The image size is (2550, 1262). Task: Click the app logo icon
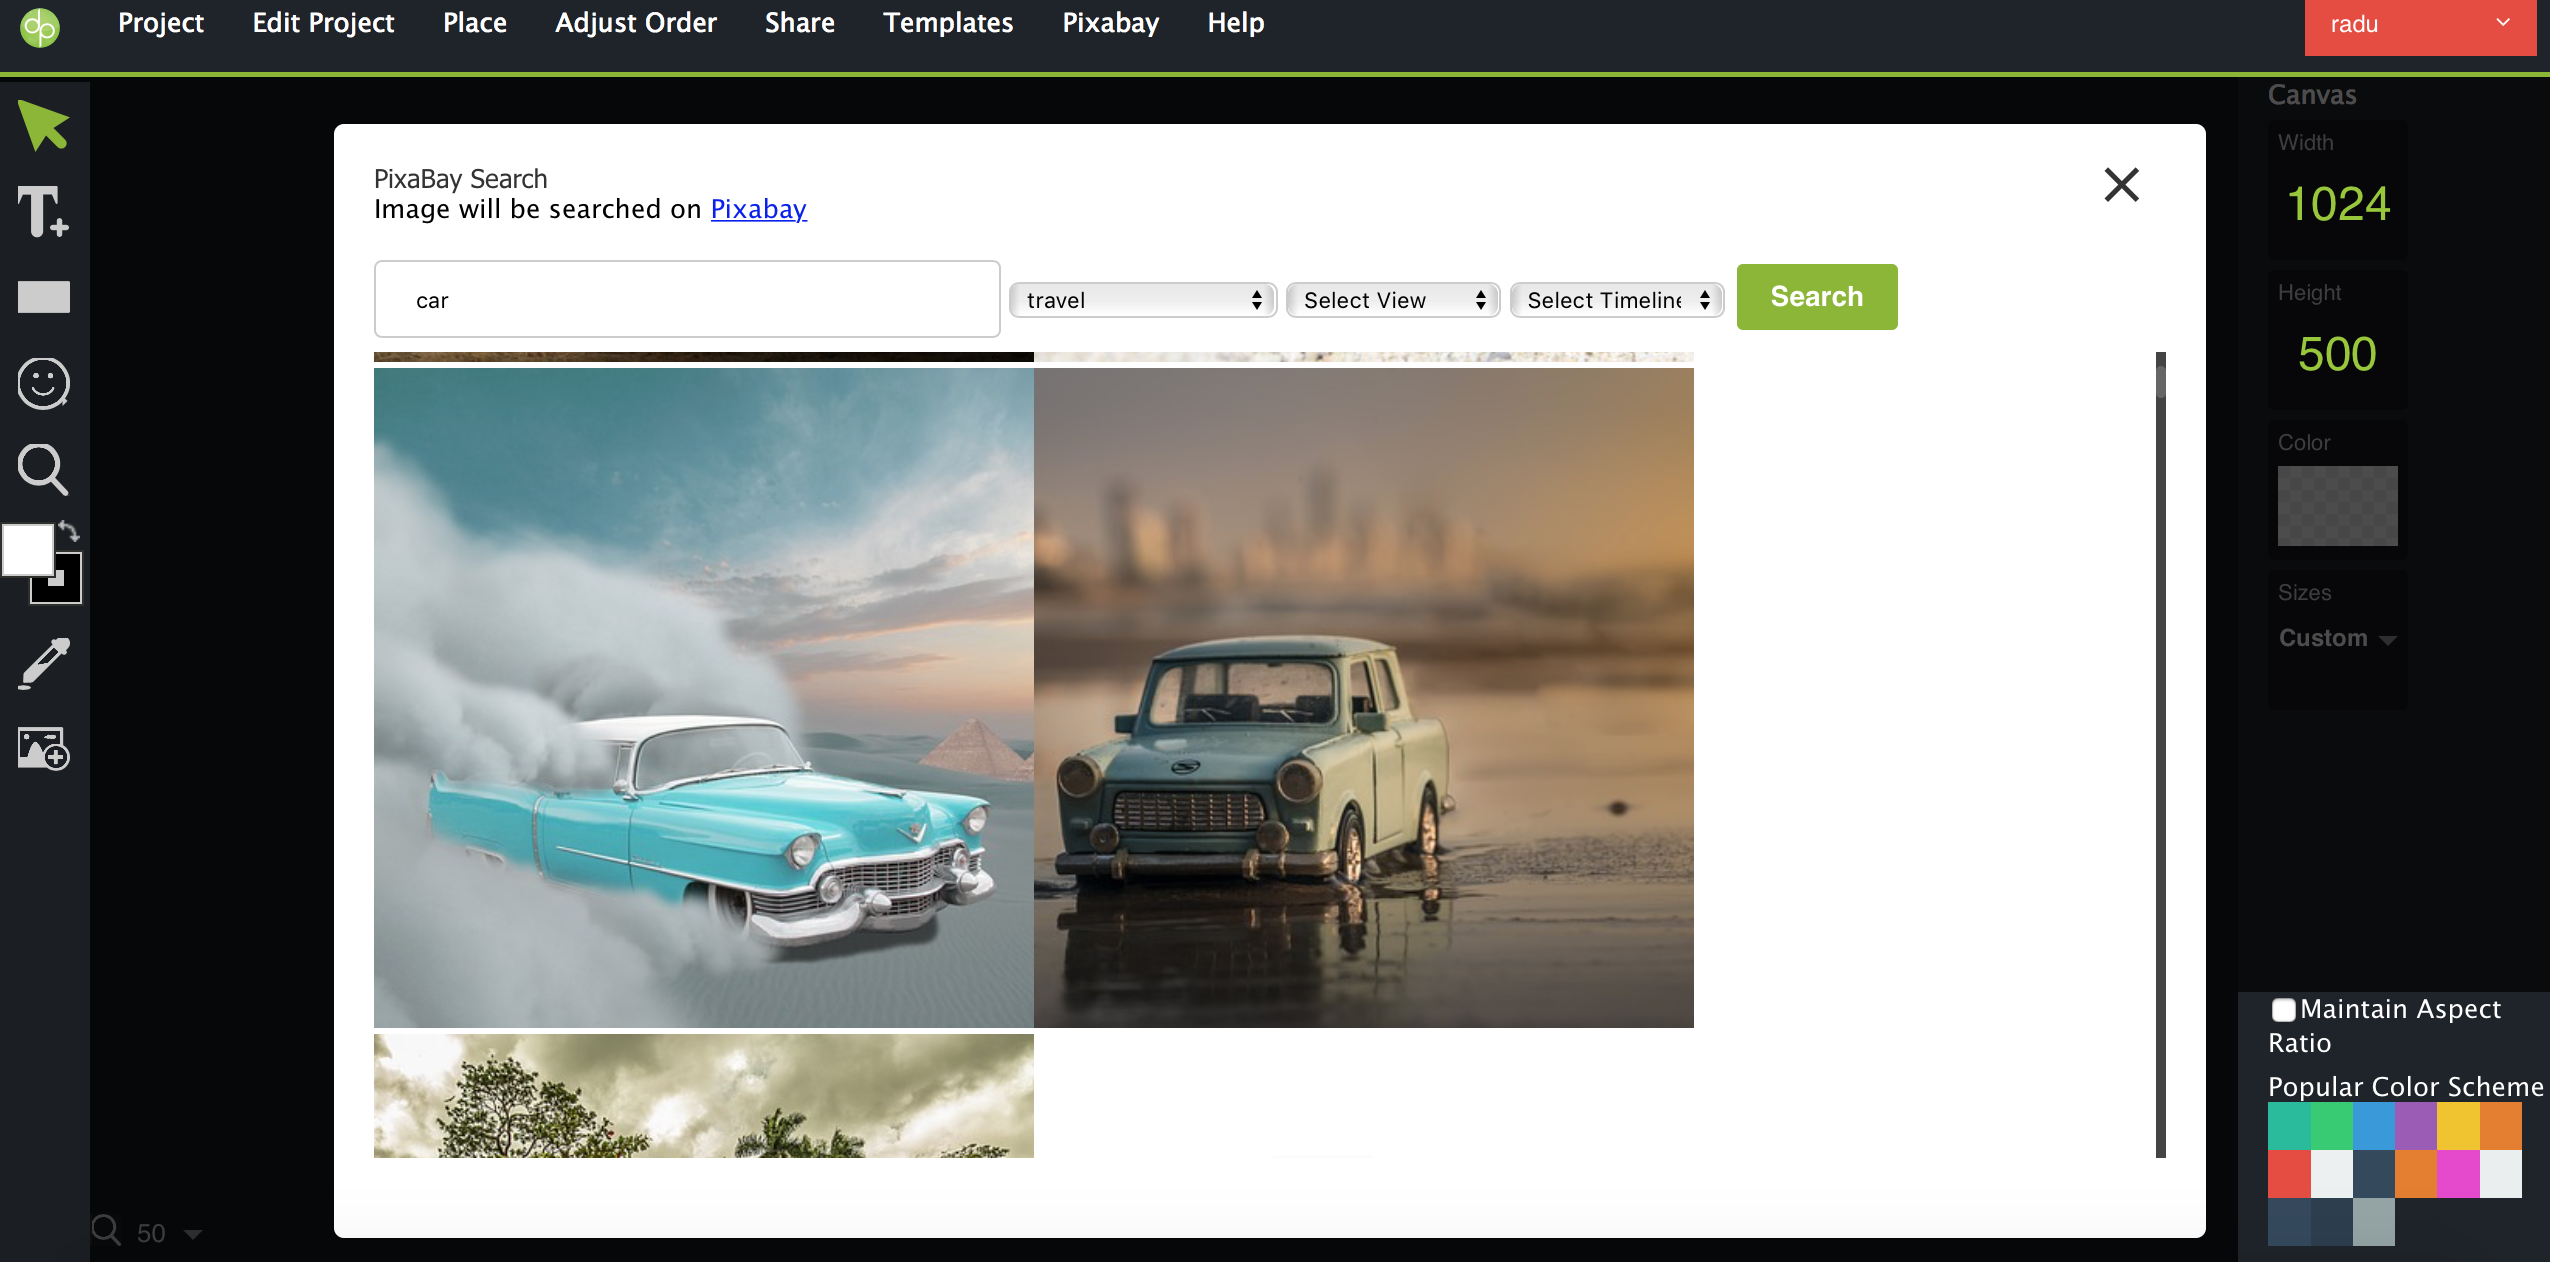(40, 27)
